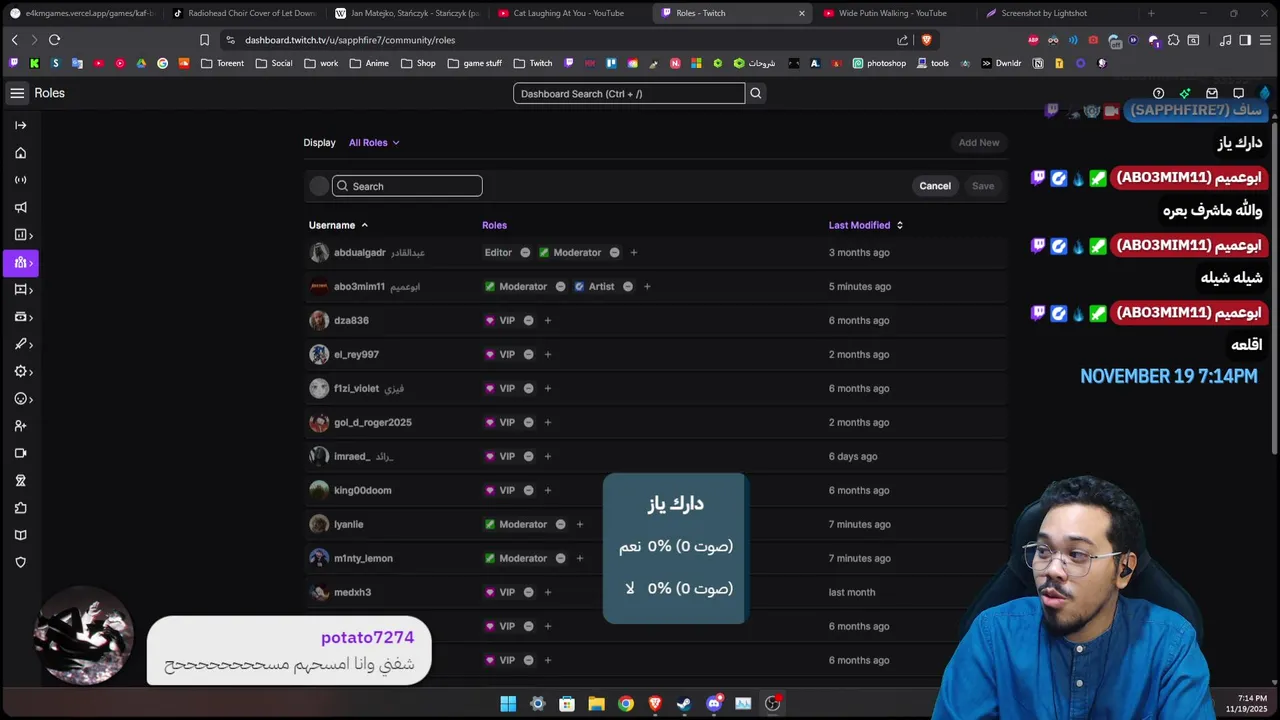Add a role to gol_d_roger2025
This screenshot has height=720, width=1280.
(x=547, y=423)
